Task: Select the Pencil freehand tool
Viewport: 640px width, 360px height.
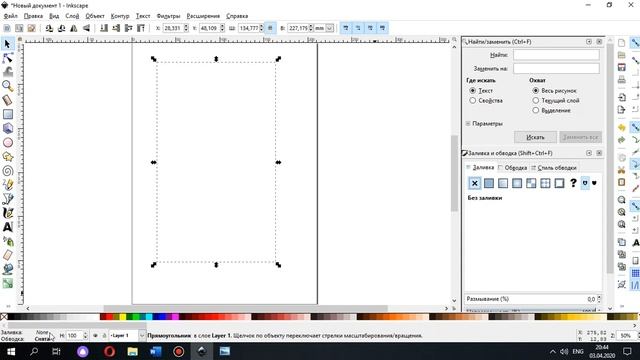Action: 7,185
